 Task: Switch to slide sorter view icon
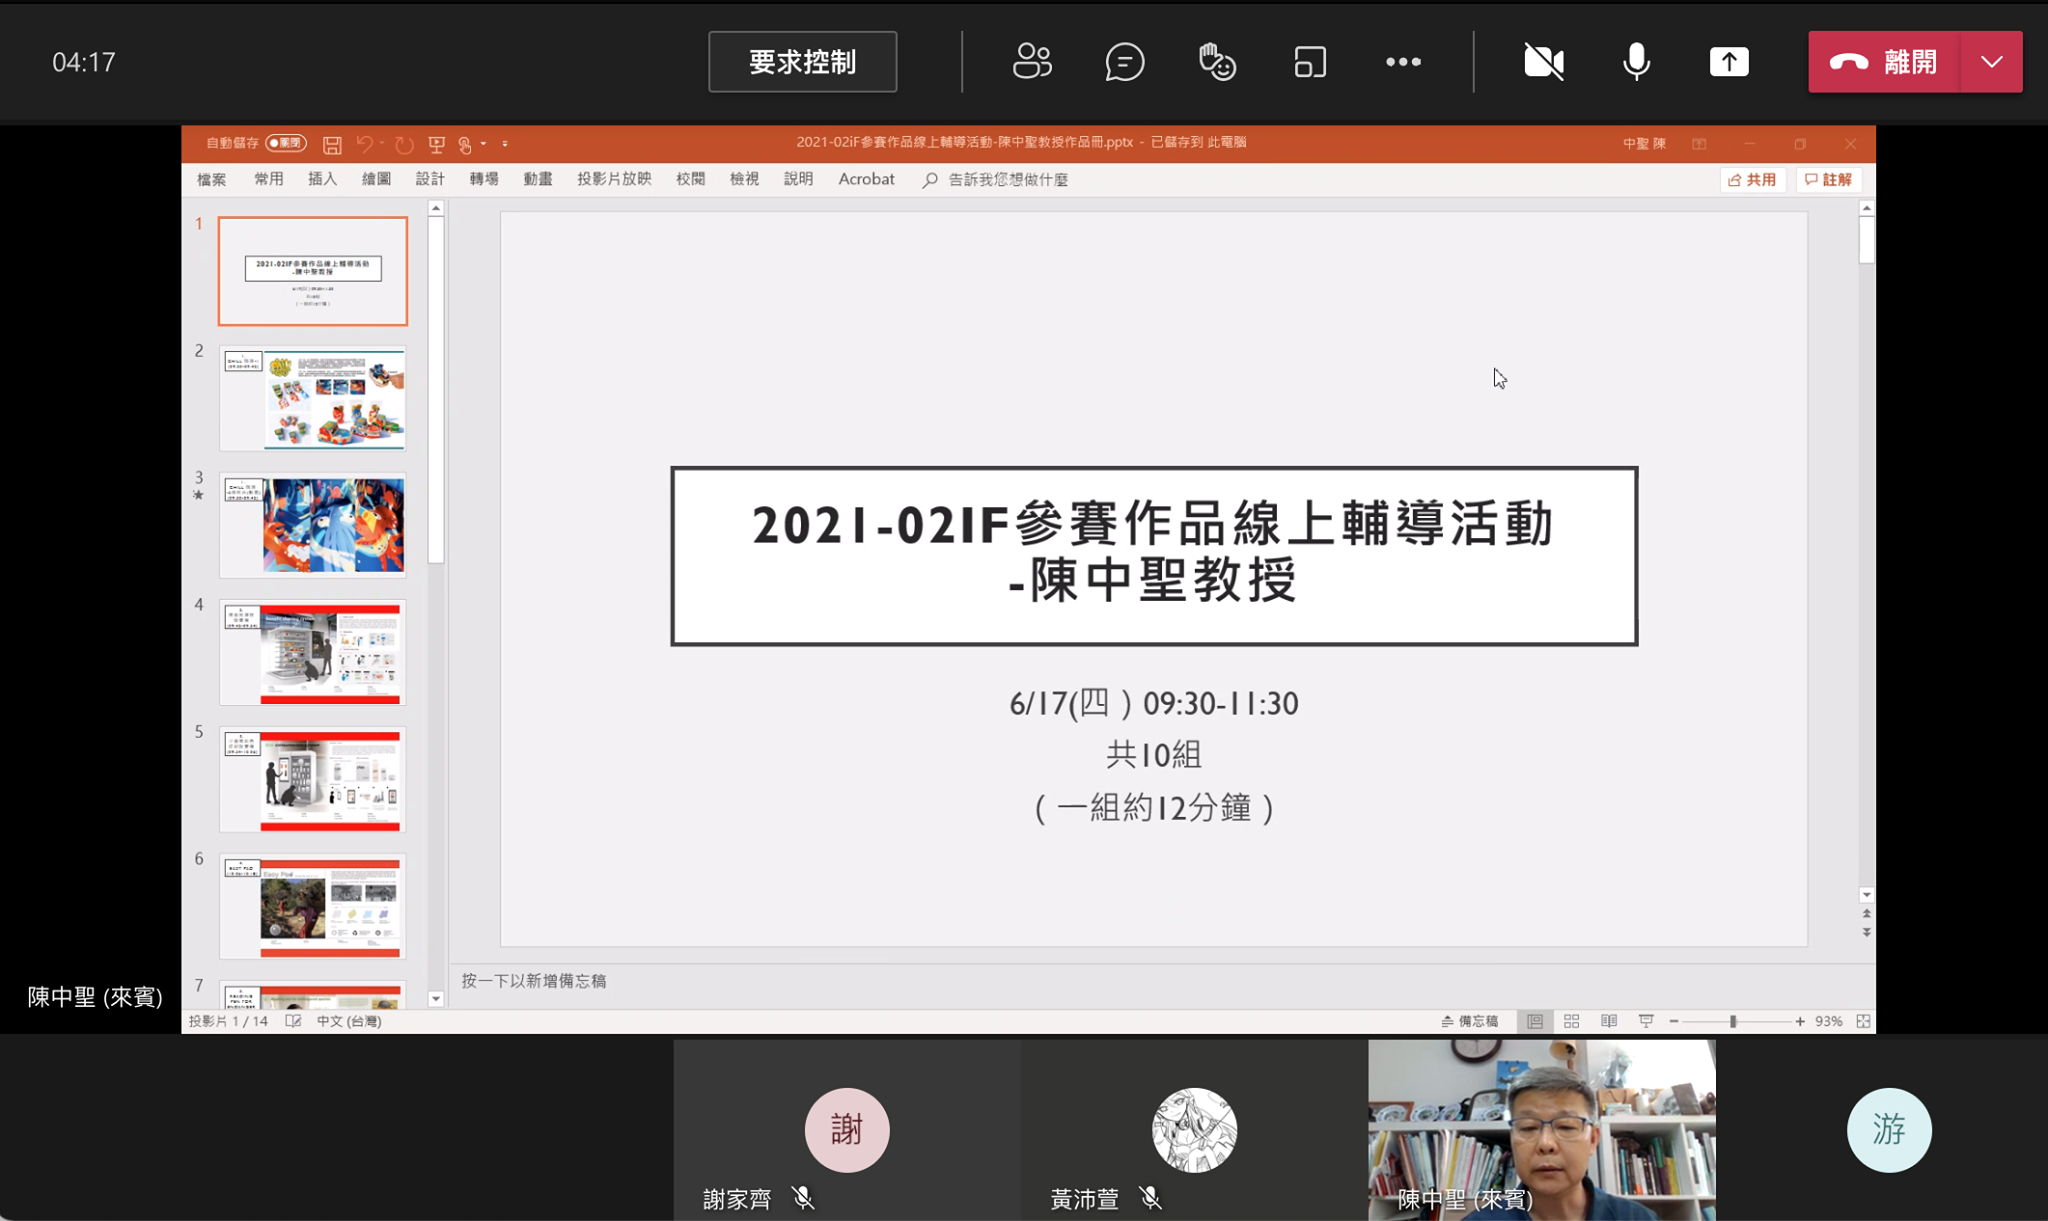1571,1021
